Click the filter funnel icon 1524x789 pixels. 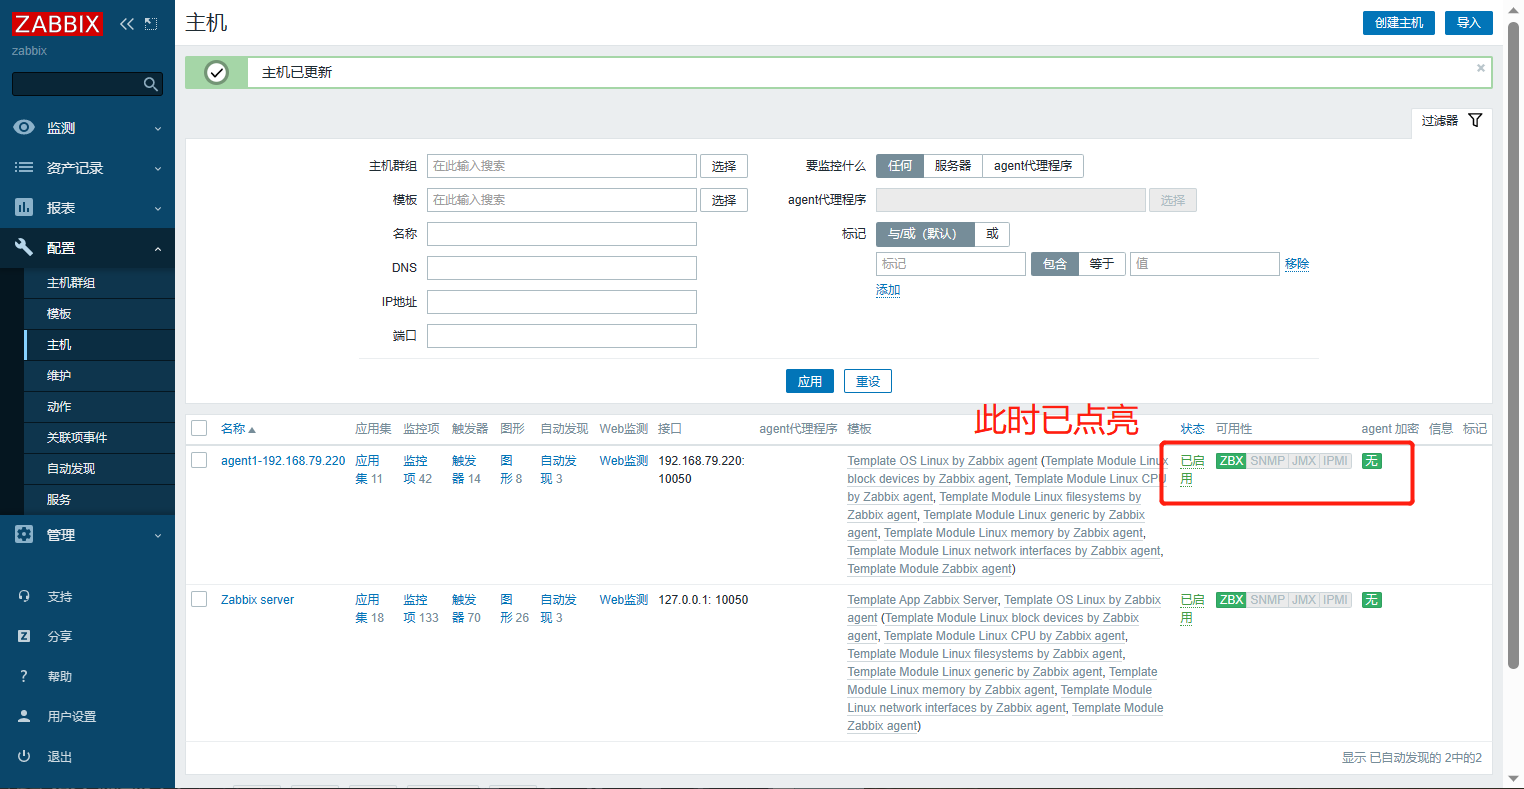pyautogui.click(x=1475, y=120)
